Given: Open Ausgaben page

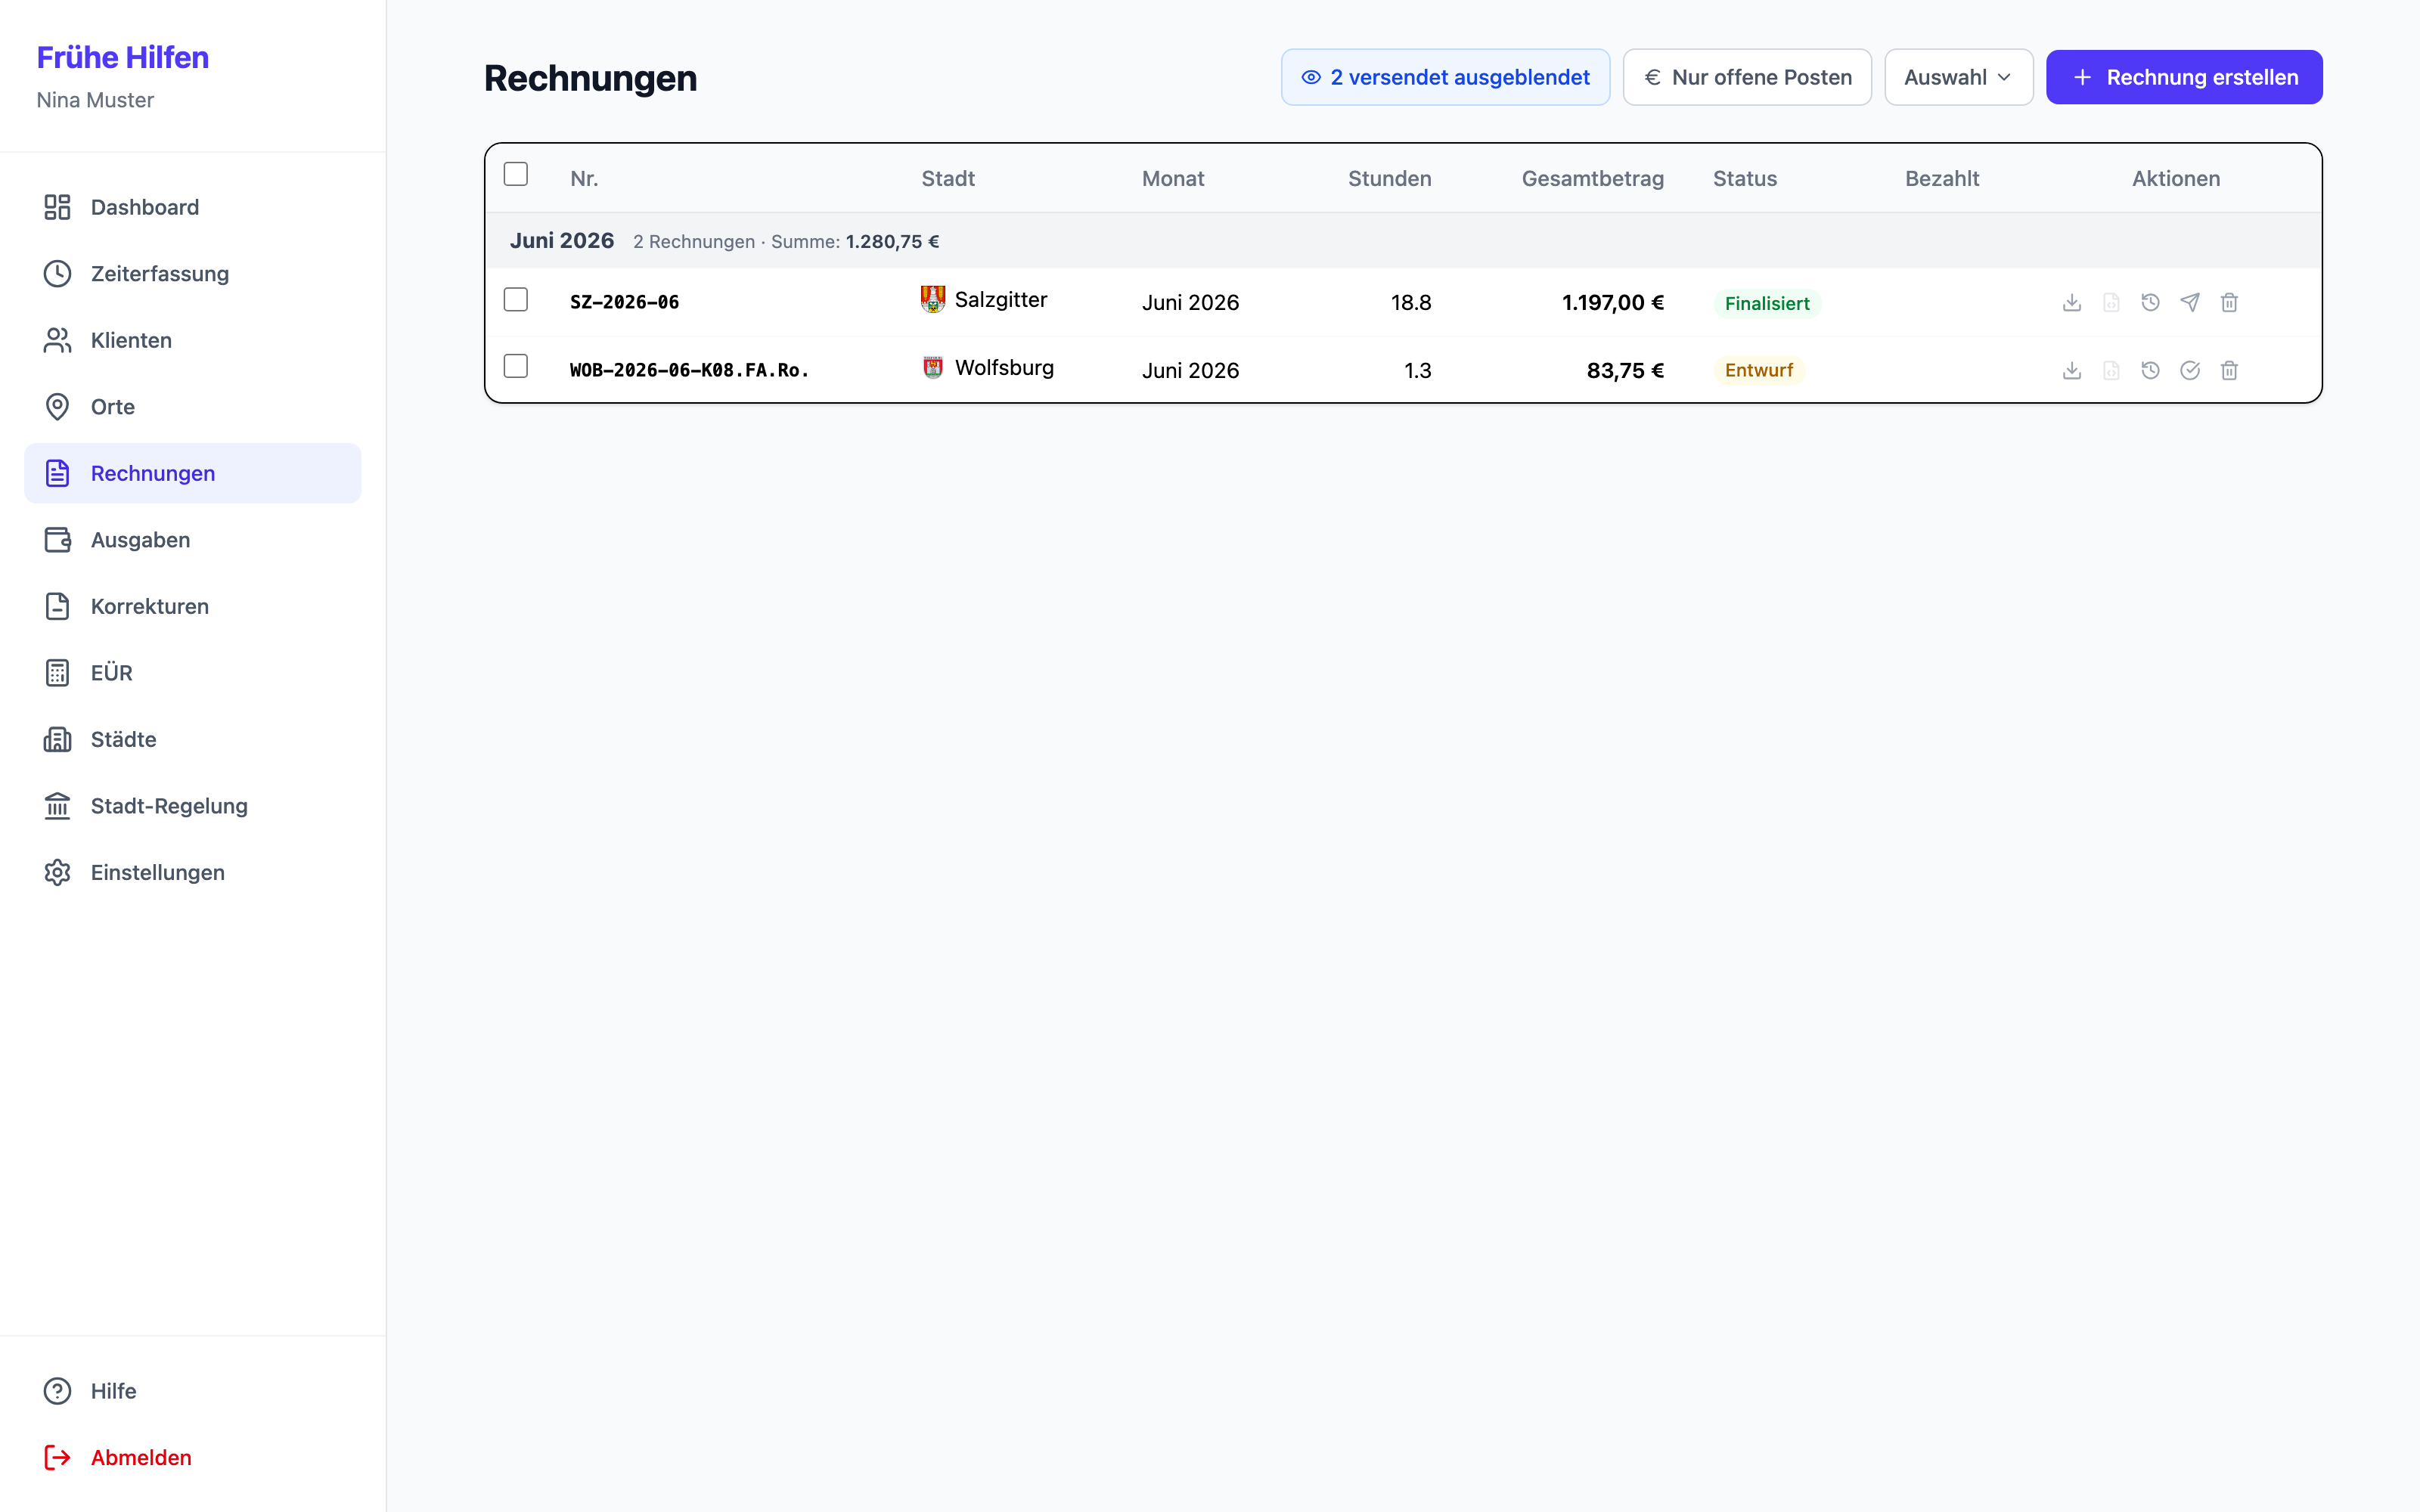Looking at the screenshot, I should tap(193, 540).
